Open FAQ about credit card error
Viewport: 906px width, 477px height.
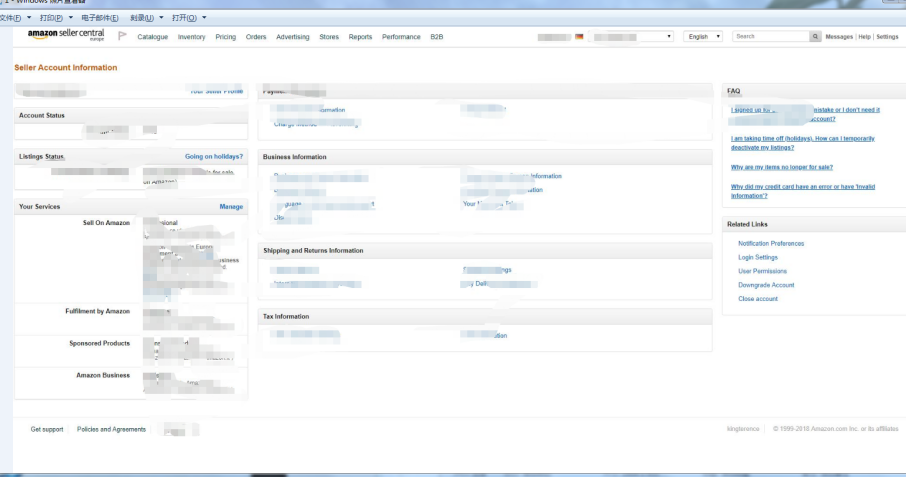(803, 191)
